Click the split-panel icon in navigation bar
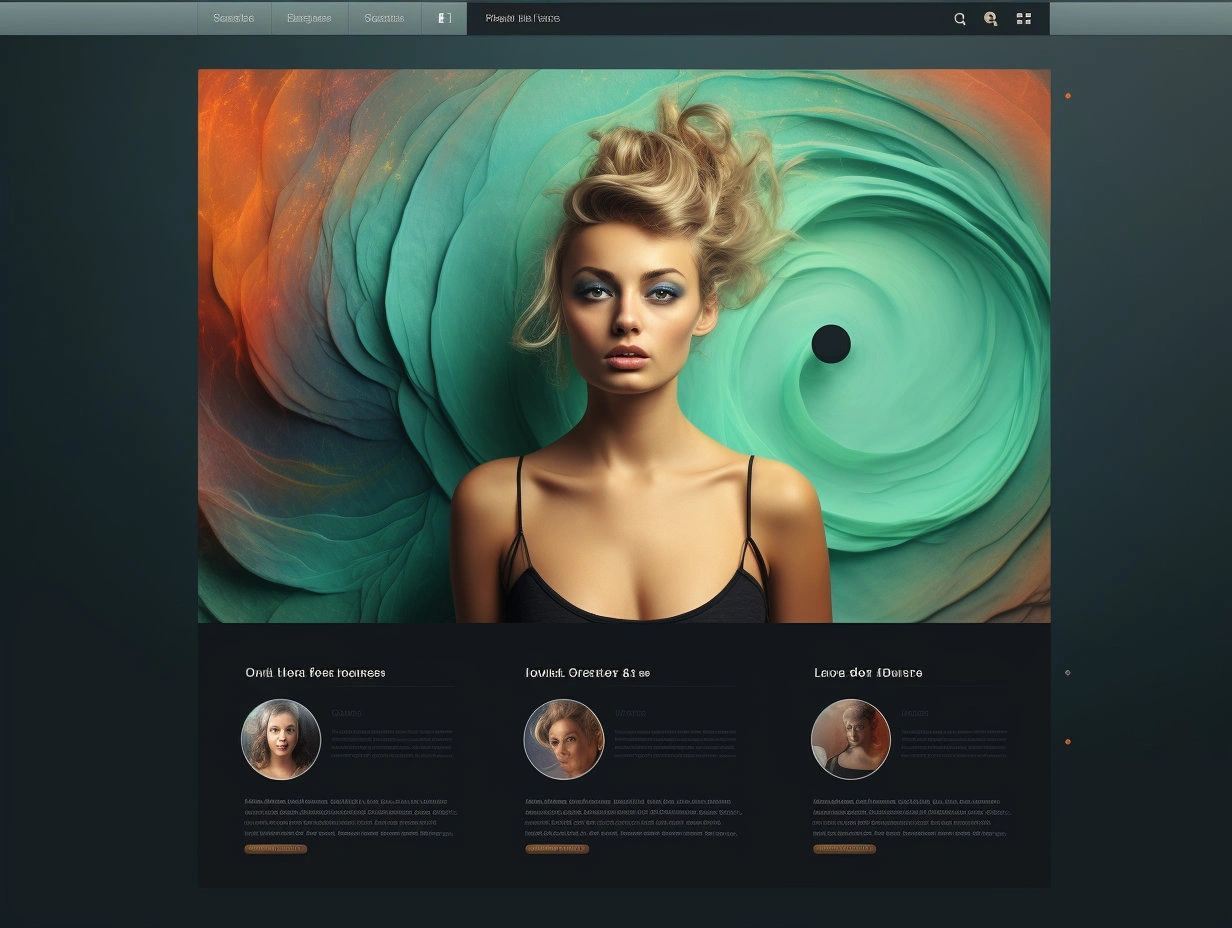1232x928 pixels. click(445, 18)
